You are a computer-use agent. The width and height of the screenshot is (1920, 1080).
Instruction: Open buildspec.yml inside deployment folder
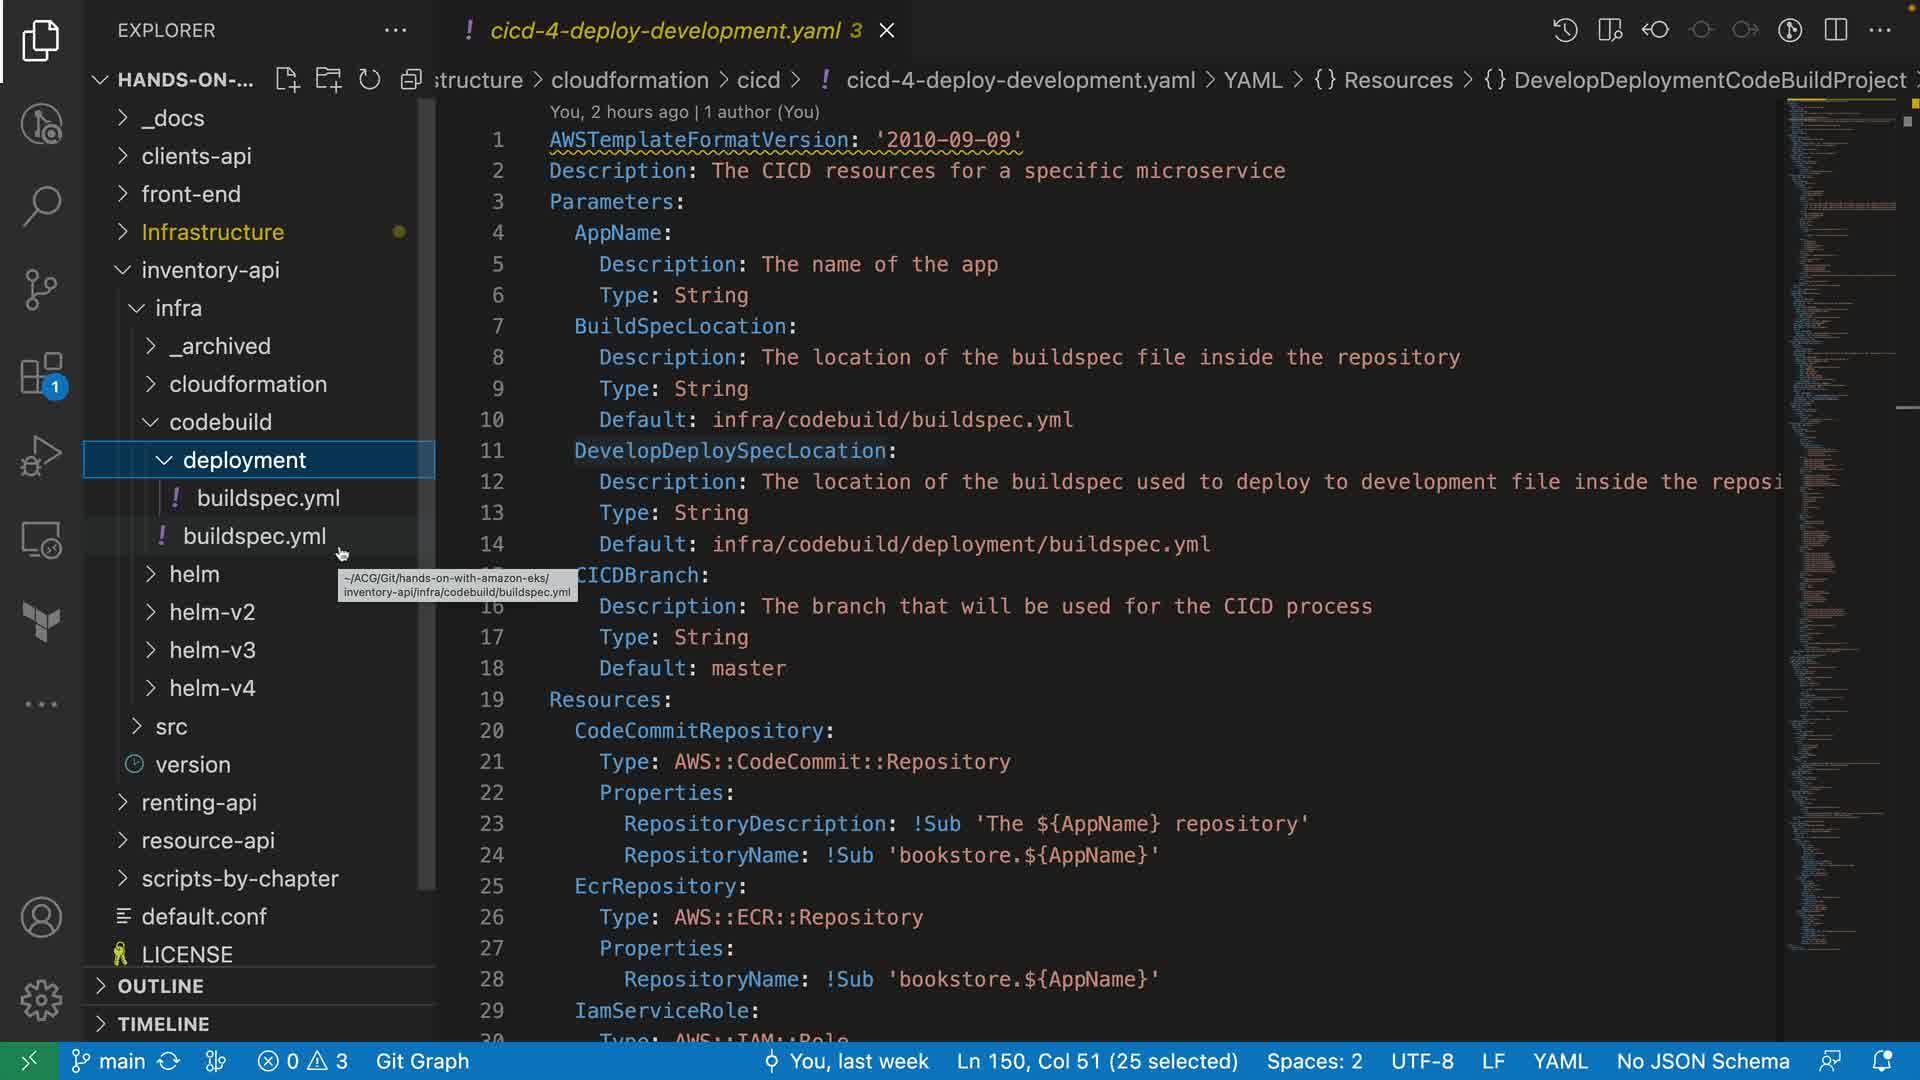coord(268,498)
